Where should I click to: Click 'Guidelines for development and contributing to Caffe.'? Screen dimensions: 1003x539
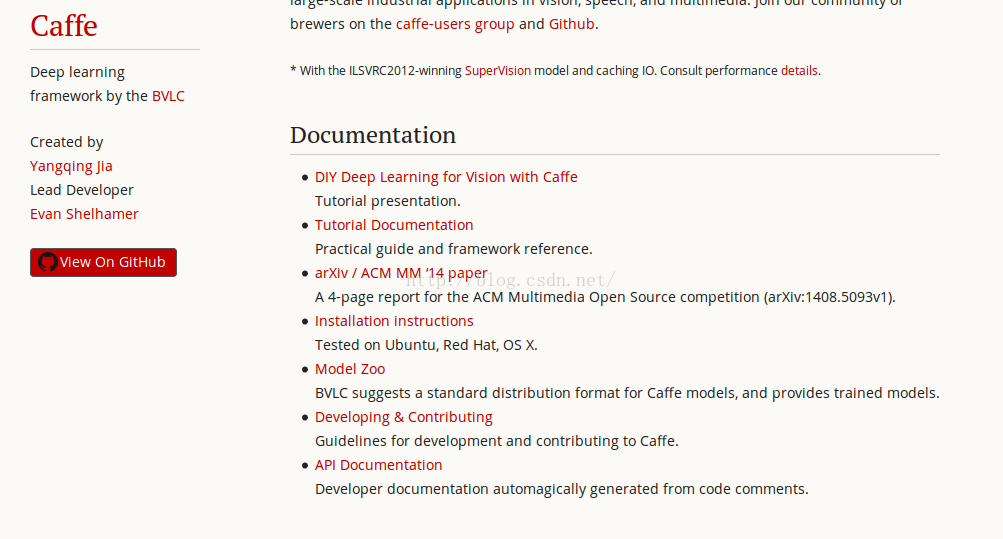496,441
